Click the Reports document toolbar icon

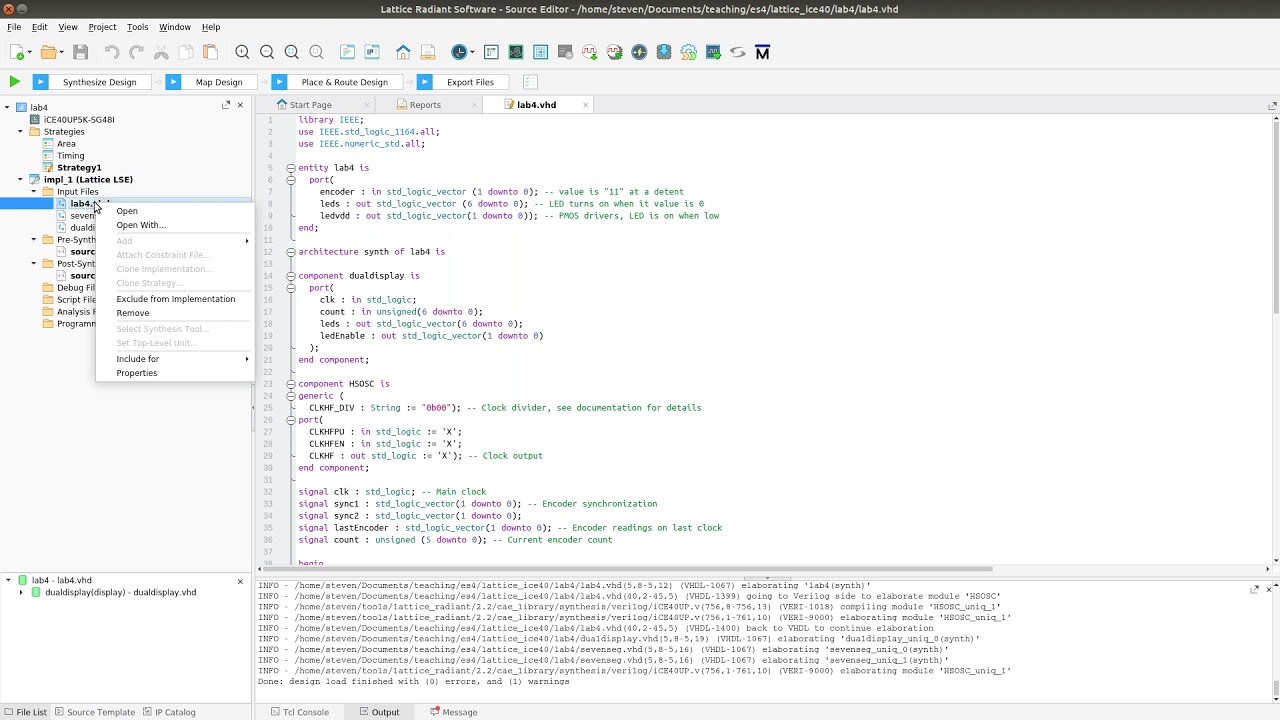click(427, 52)
